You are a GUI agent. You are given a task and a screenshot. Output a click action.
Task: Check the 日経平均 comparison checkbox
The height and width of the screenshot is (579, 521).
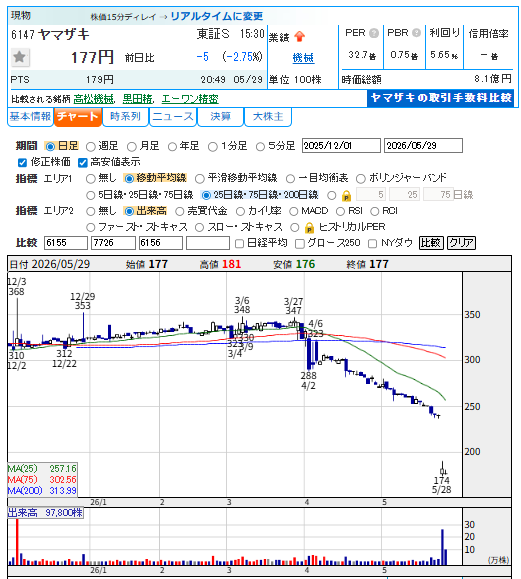click(x=239, y=243)
